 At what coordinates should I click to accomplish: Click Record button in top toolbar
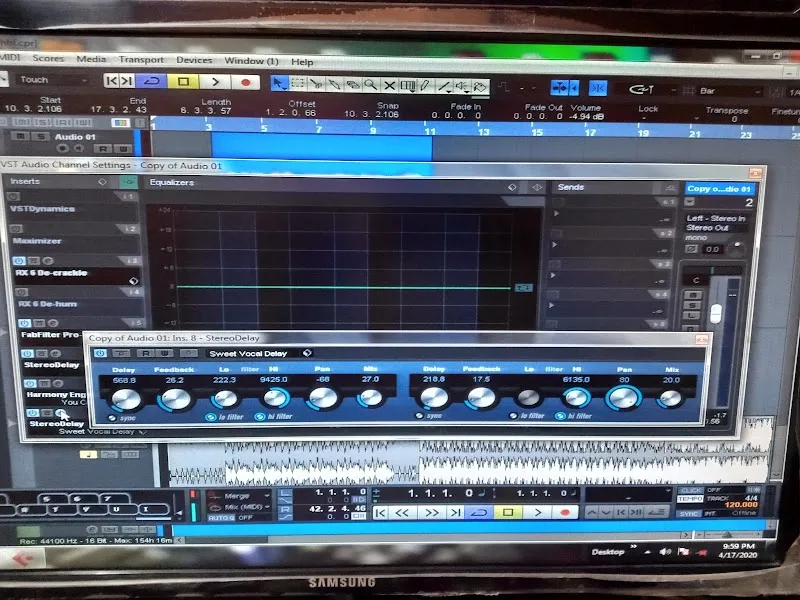245,82
